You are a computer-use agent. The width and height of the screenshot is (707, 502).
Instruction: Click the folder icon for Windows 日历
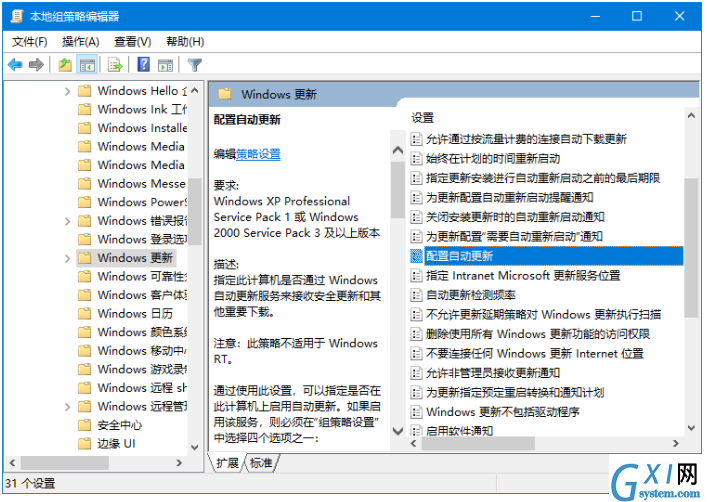(84, 313)
